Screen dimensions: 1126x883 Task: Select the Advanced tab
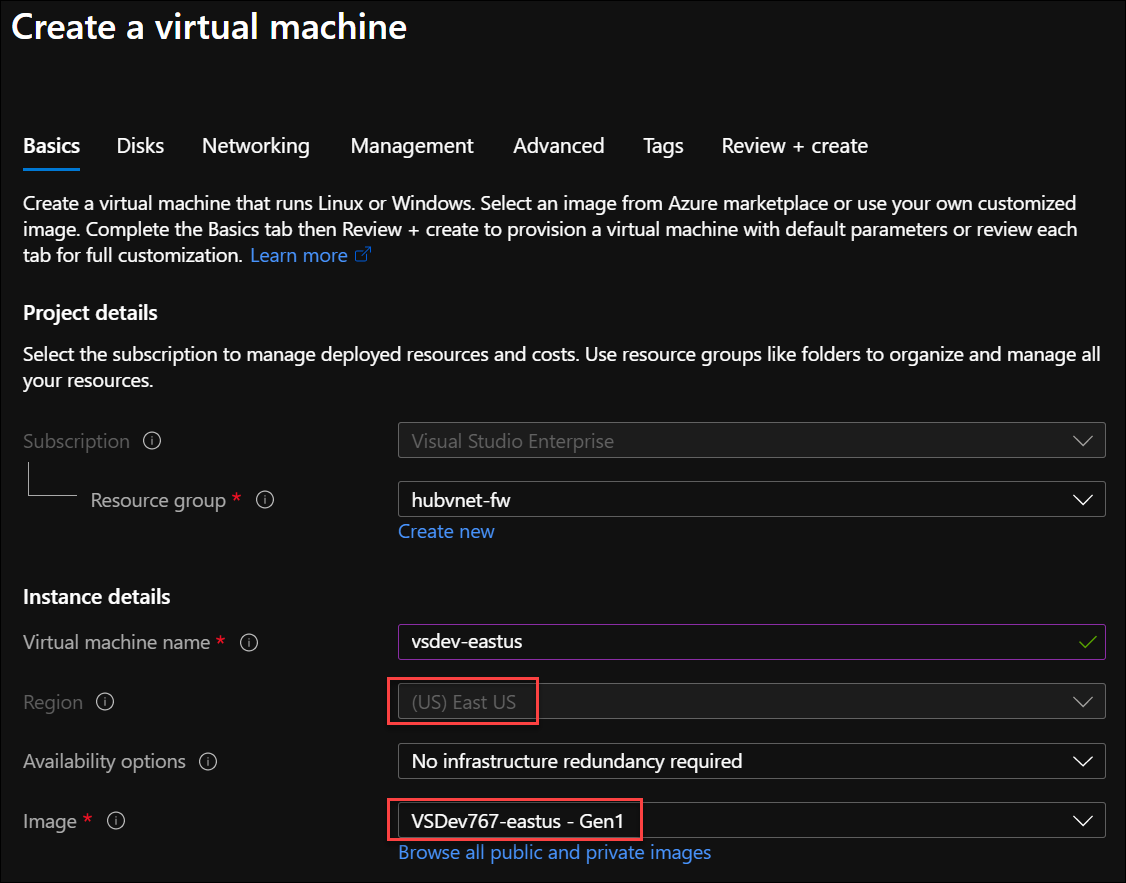(558, 146)
